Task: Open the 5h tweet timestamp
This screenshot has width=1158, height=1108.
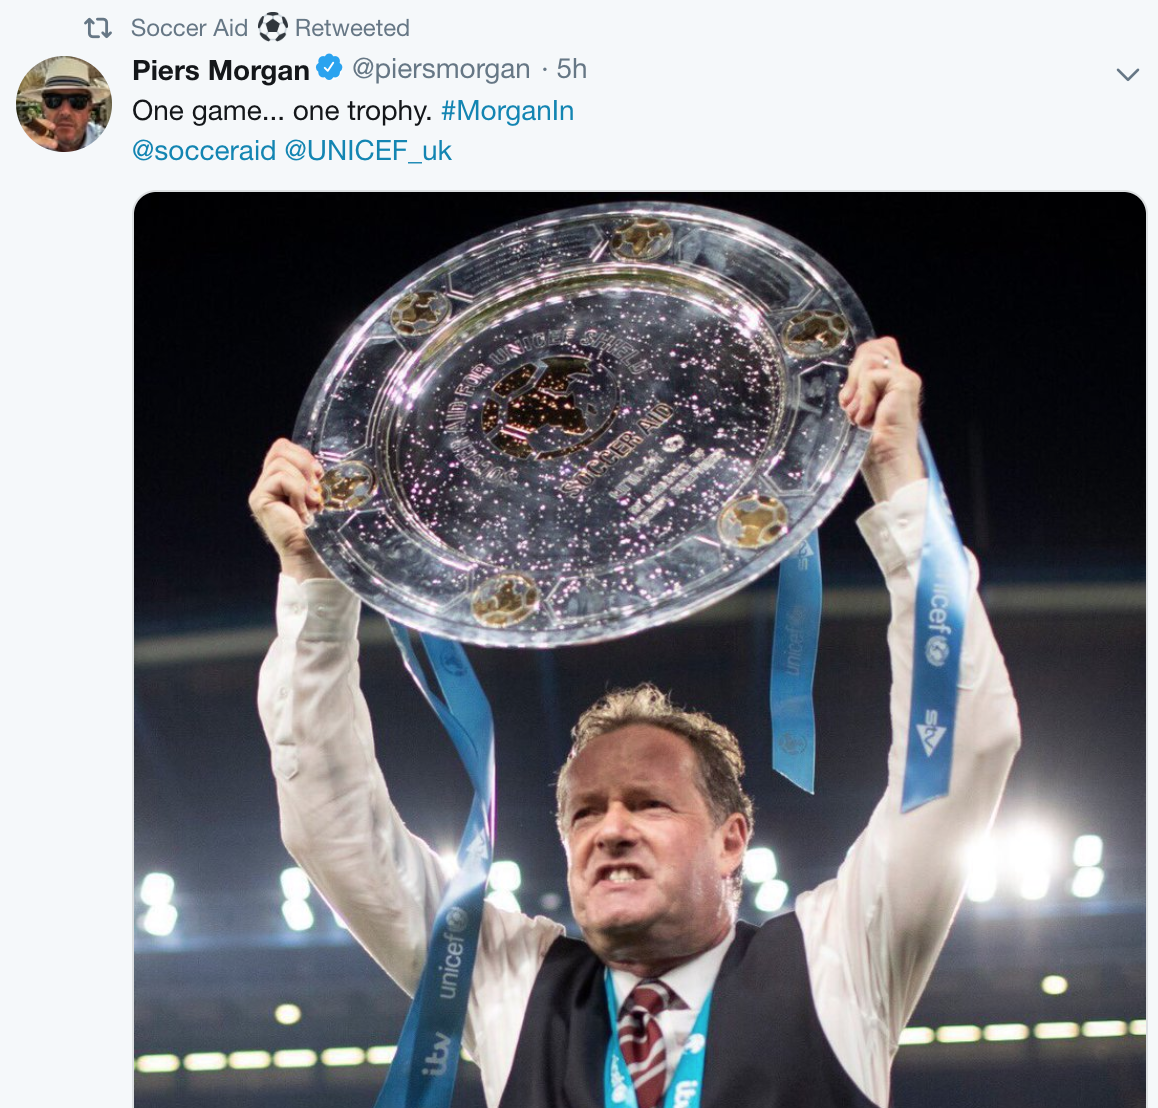Action: (572, 69)
